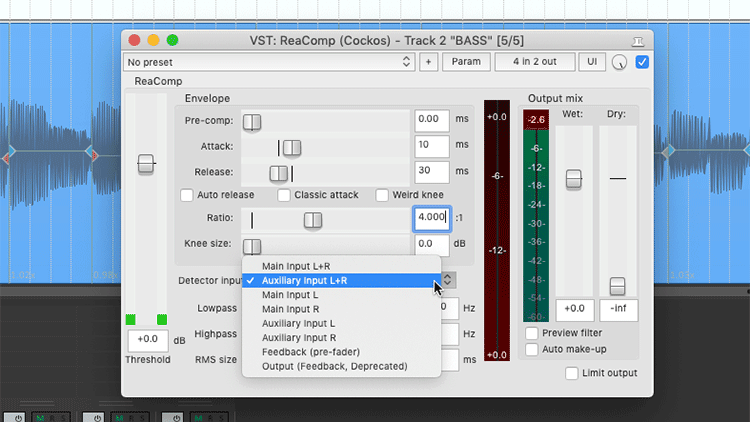Image resolution: width=750 pixels, height=422 pixels.
Task: Select Main Input L+R from the list
Action: (x=298, y=267)
